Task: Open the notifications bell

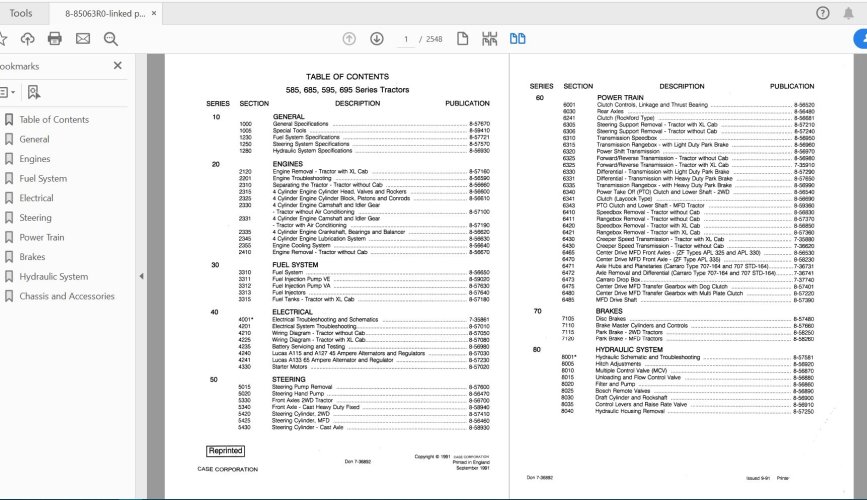Action: click(x=848, y=13)
